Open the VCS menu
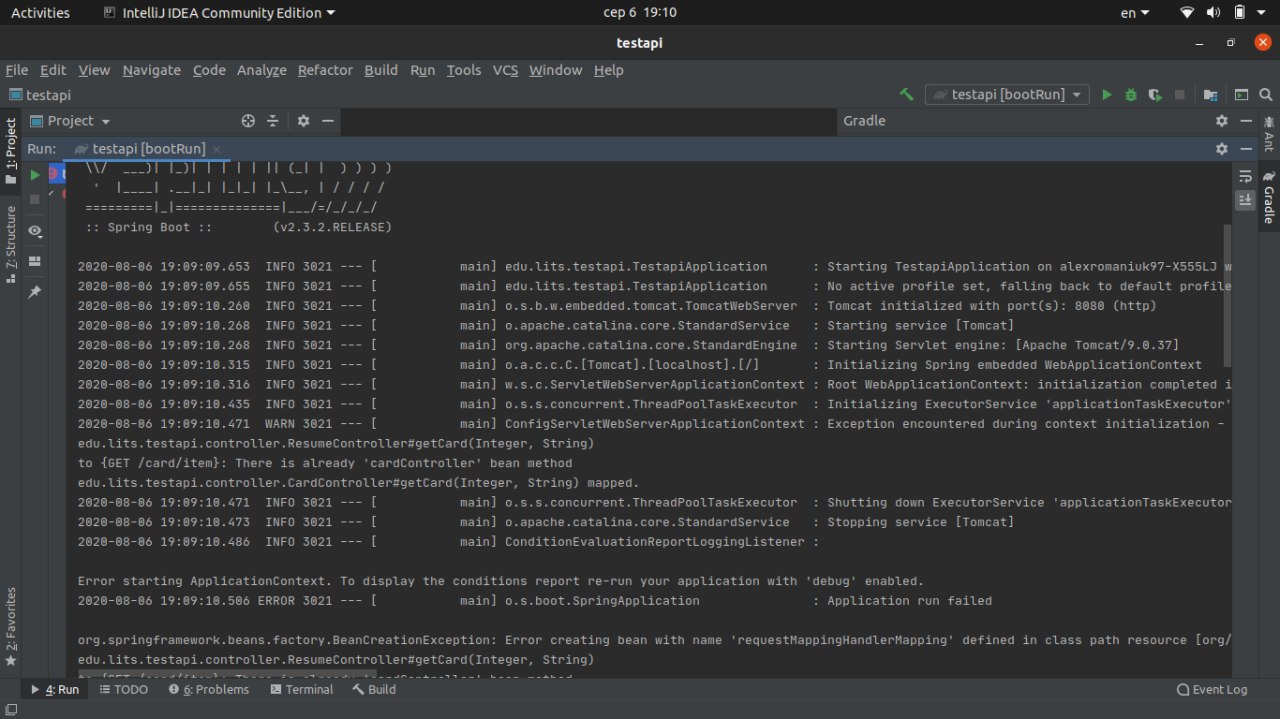The image size is (1280, 719). (x=505, y=70)
